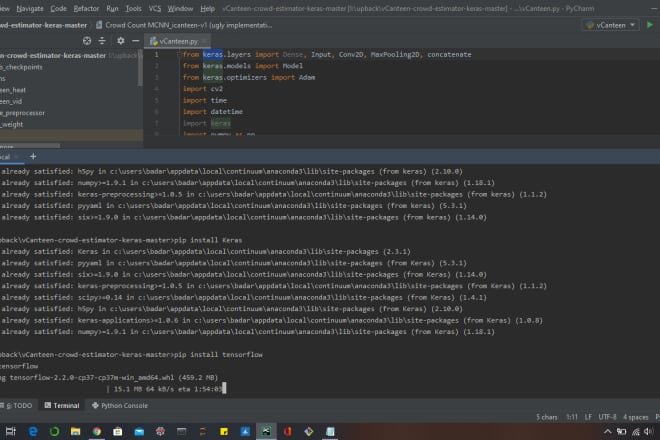Toggle the Terminal tool window button
The width and height of the screenshot is (660, 440).
point(61,406)
